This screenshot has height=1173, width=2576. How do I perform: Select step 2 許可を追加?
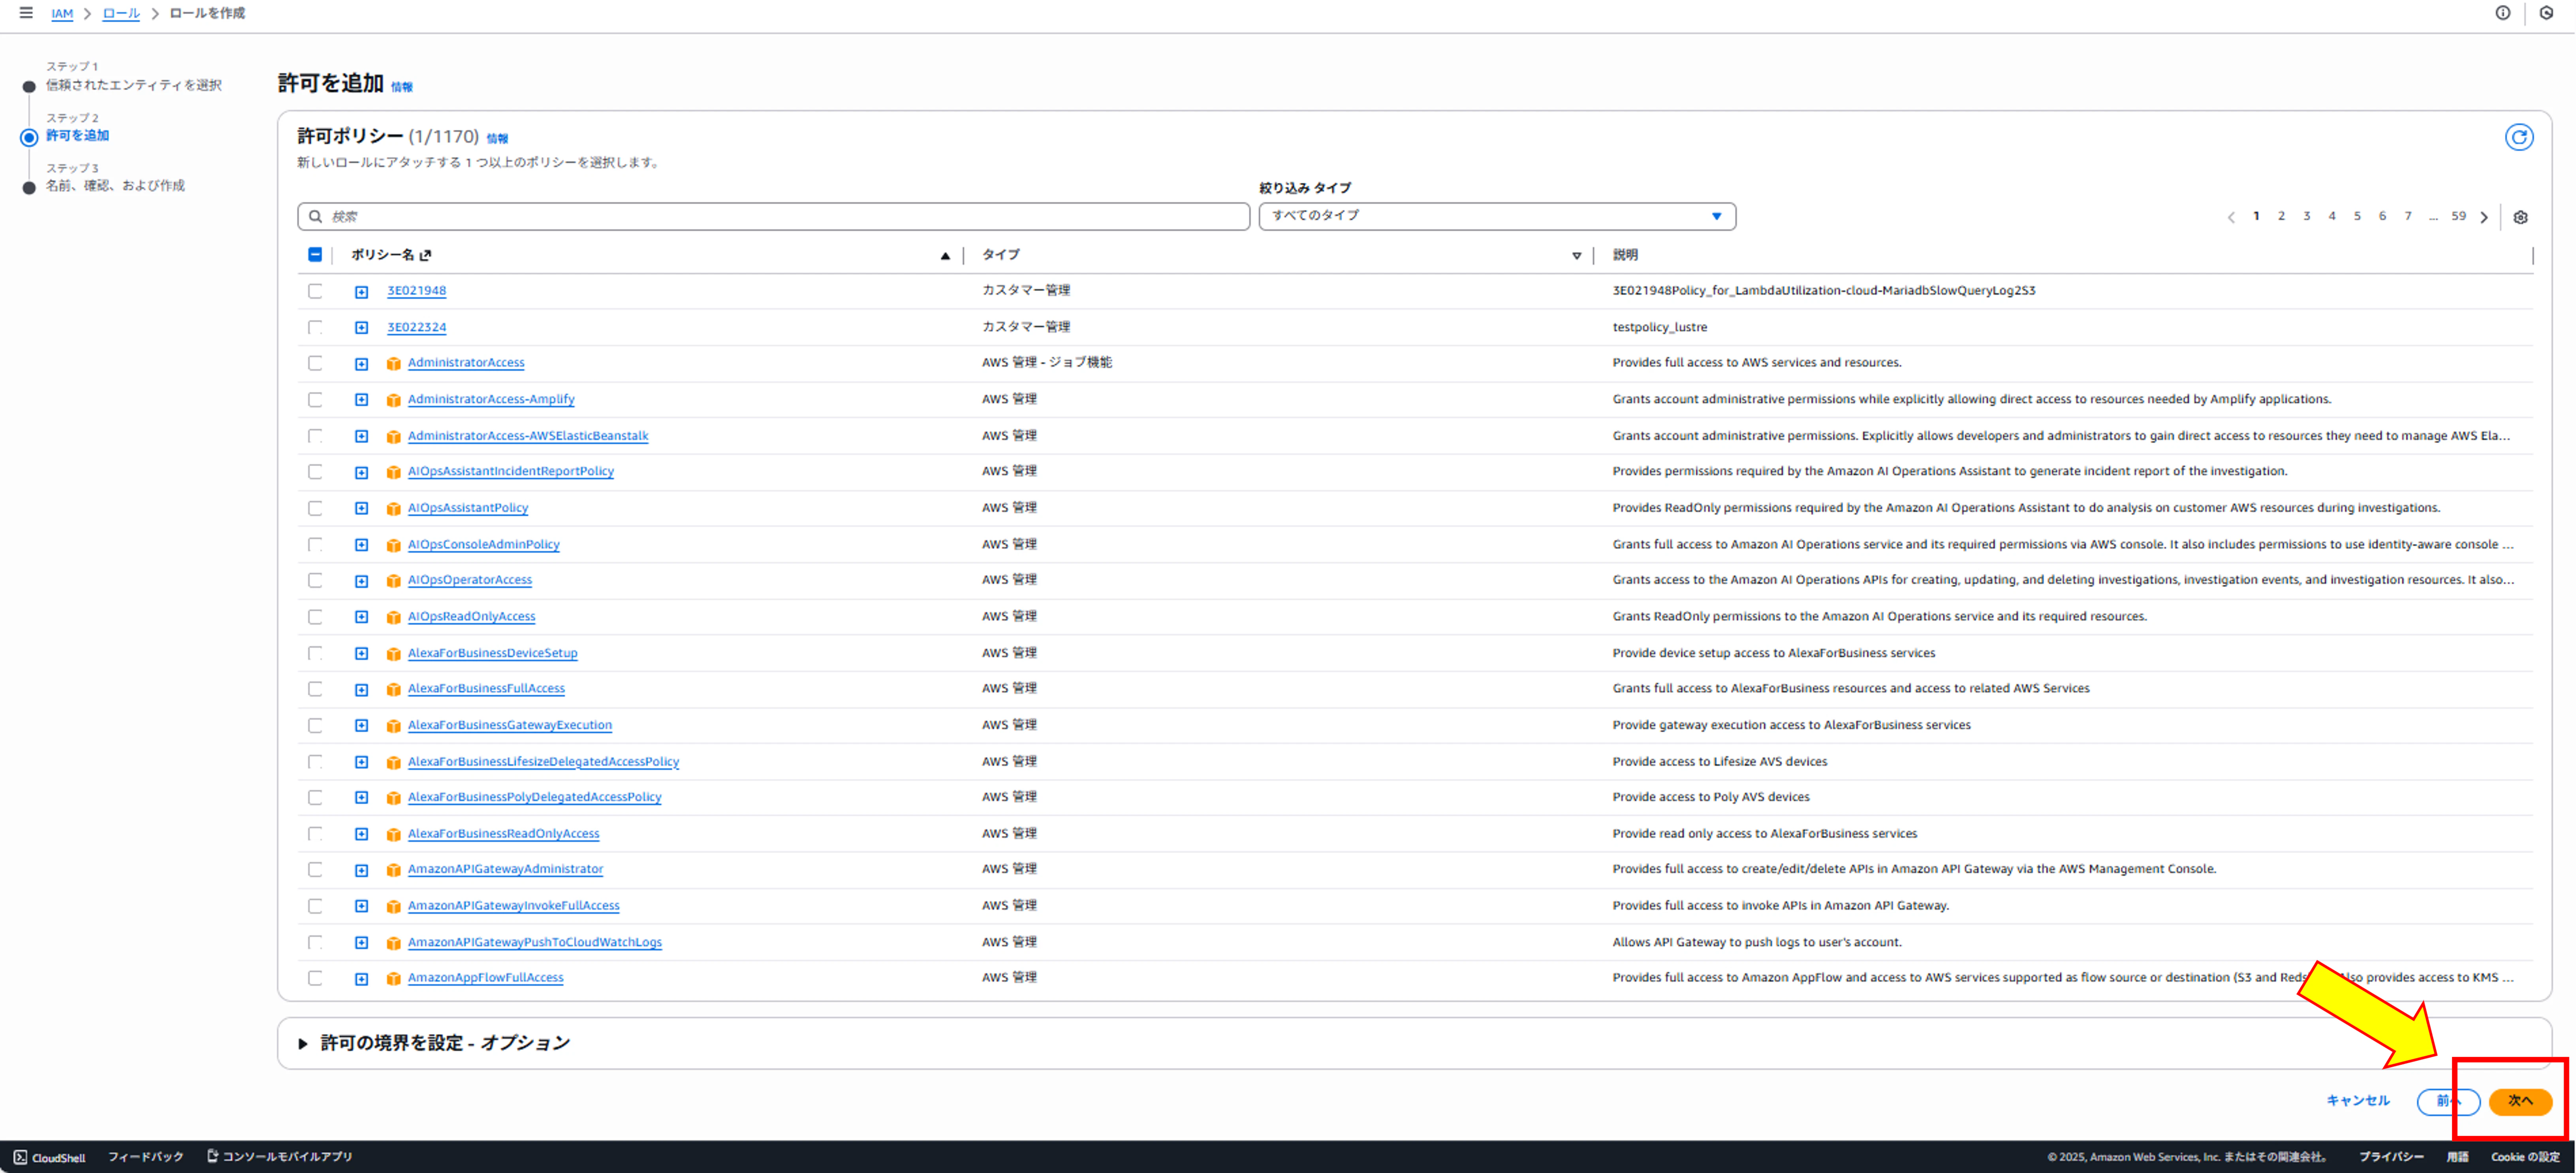click(77, 136)
